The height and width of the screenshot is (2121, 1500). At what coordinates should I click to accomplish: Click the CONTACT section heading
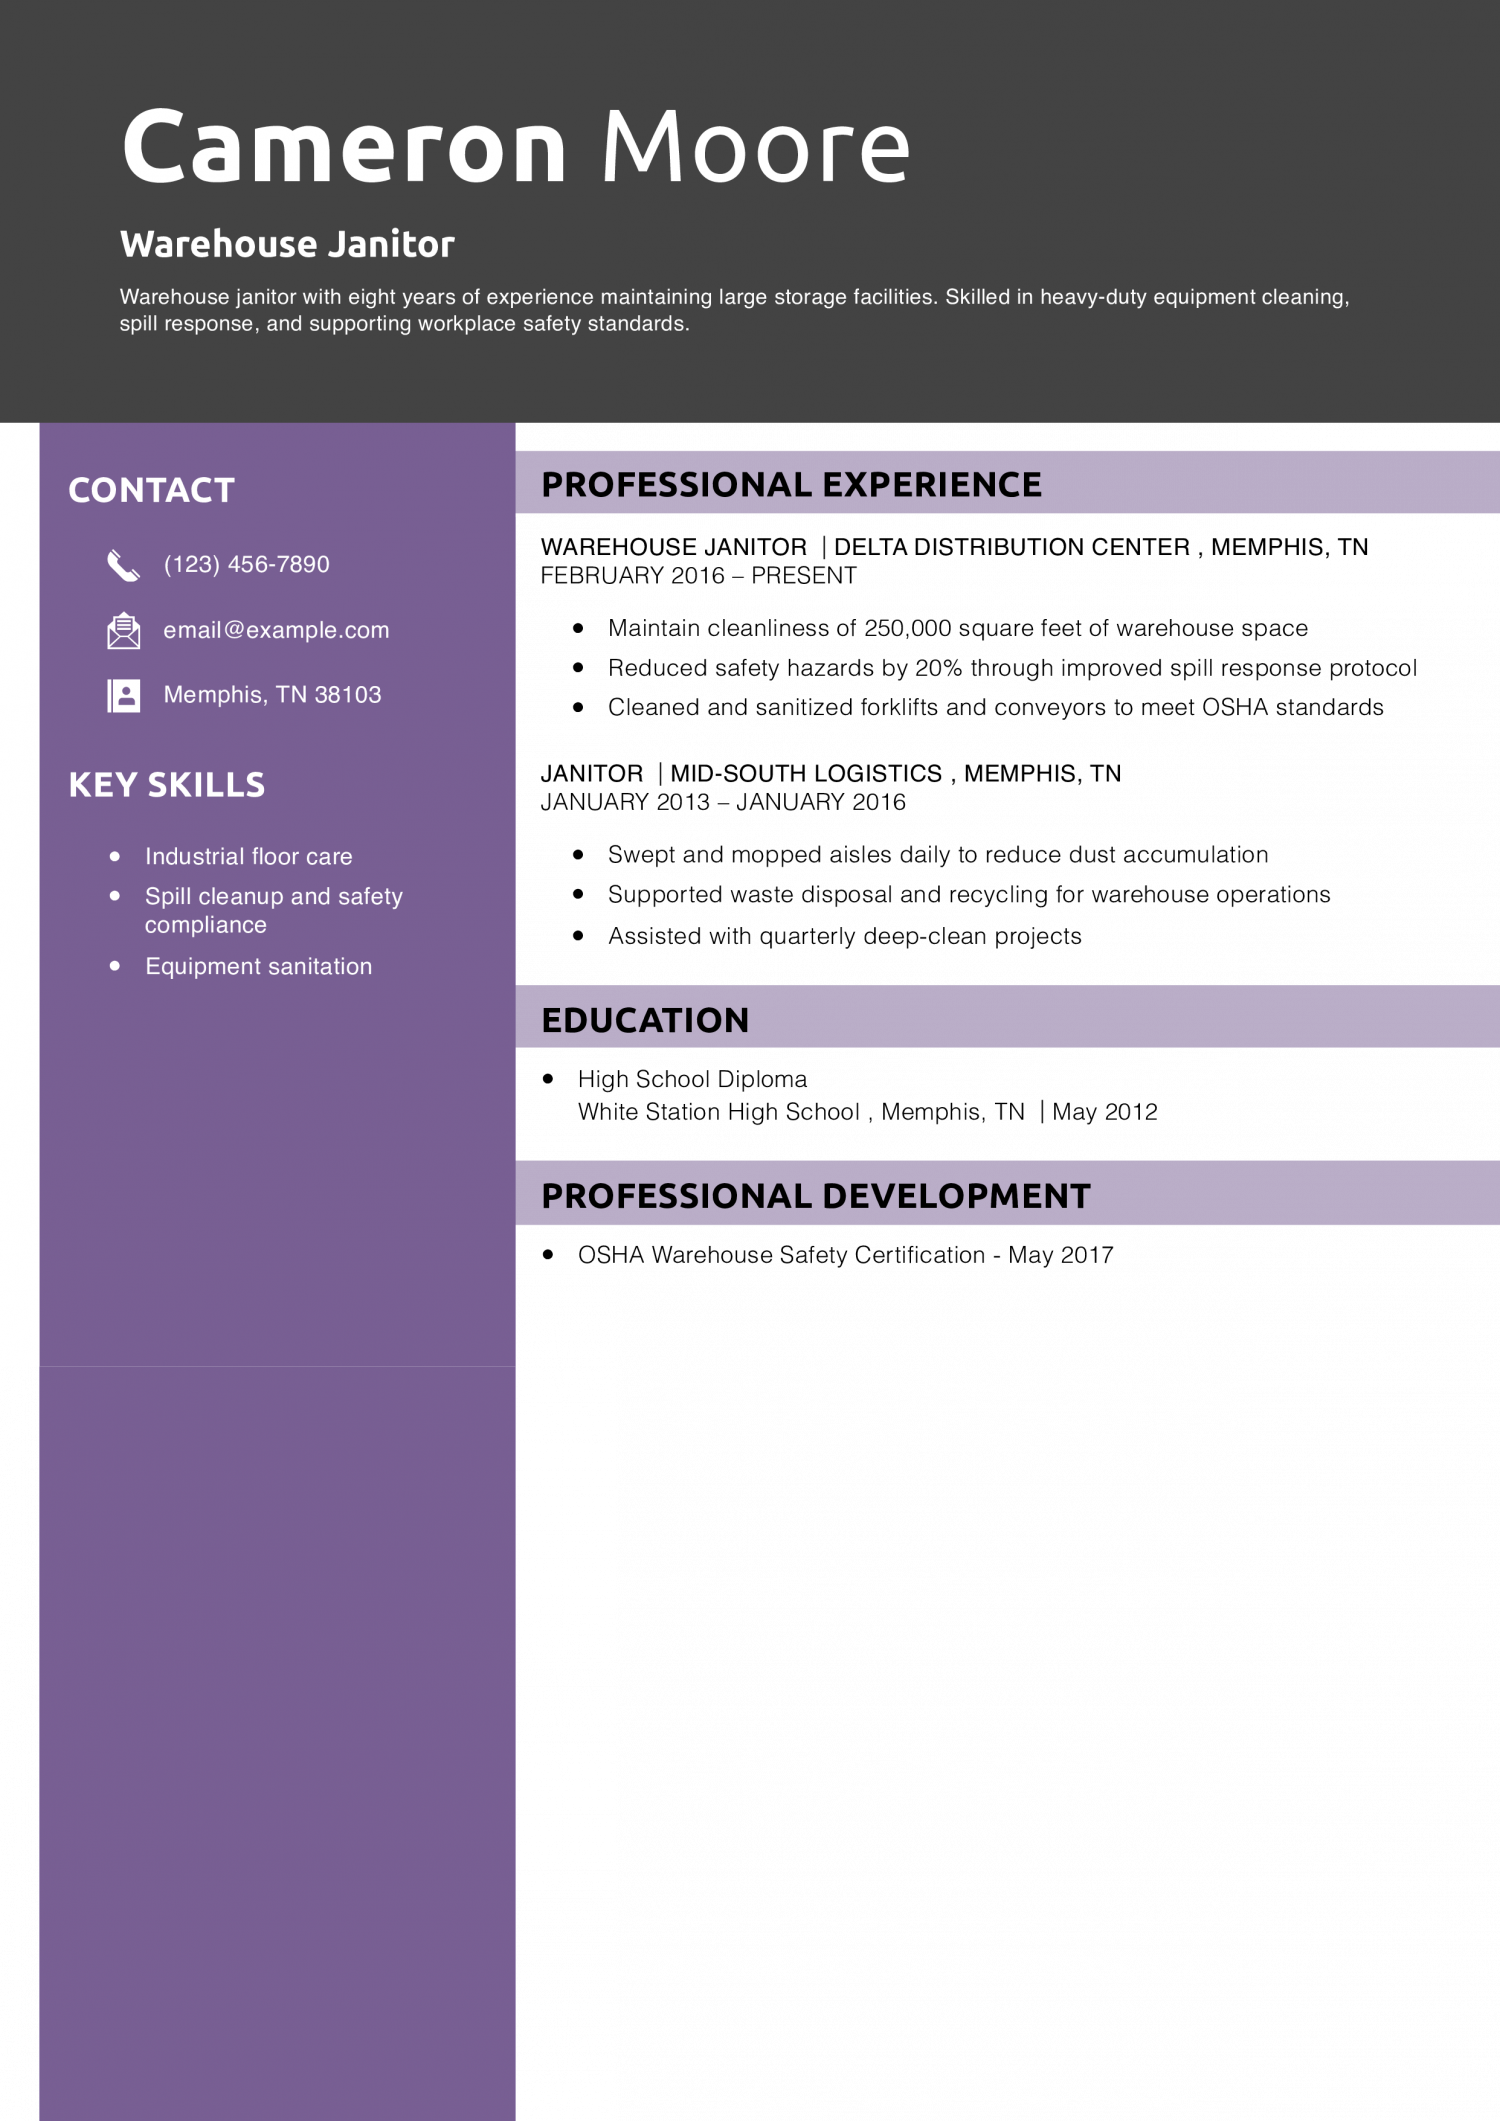(x=151, y=490)
